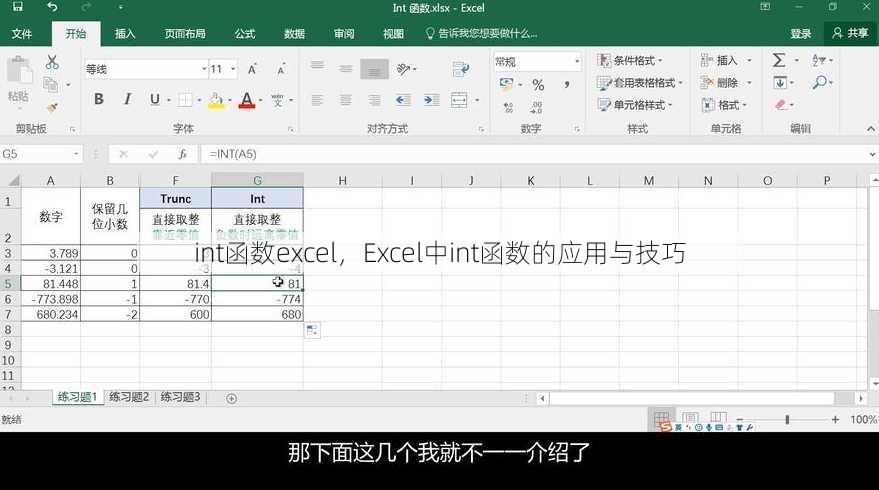The width and height of the screenshot is (879, 490).
Task: Click the Save icon in quick access toolbar
Action: [x=17, y=7]
